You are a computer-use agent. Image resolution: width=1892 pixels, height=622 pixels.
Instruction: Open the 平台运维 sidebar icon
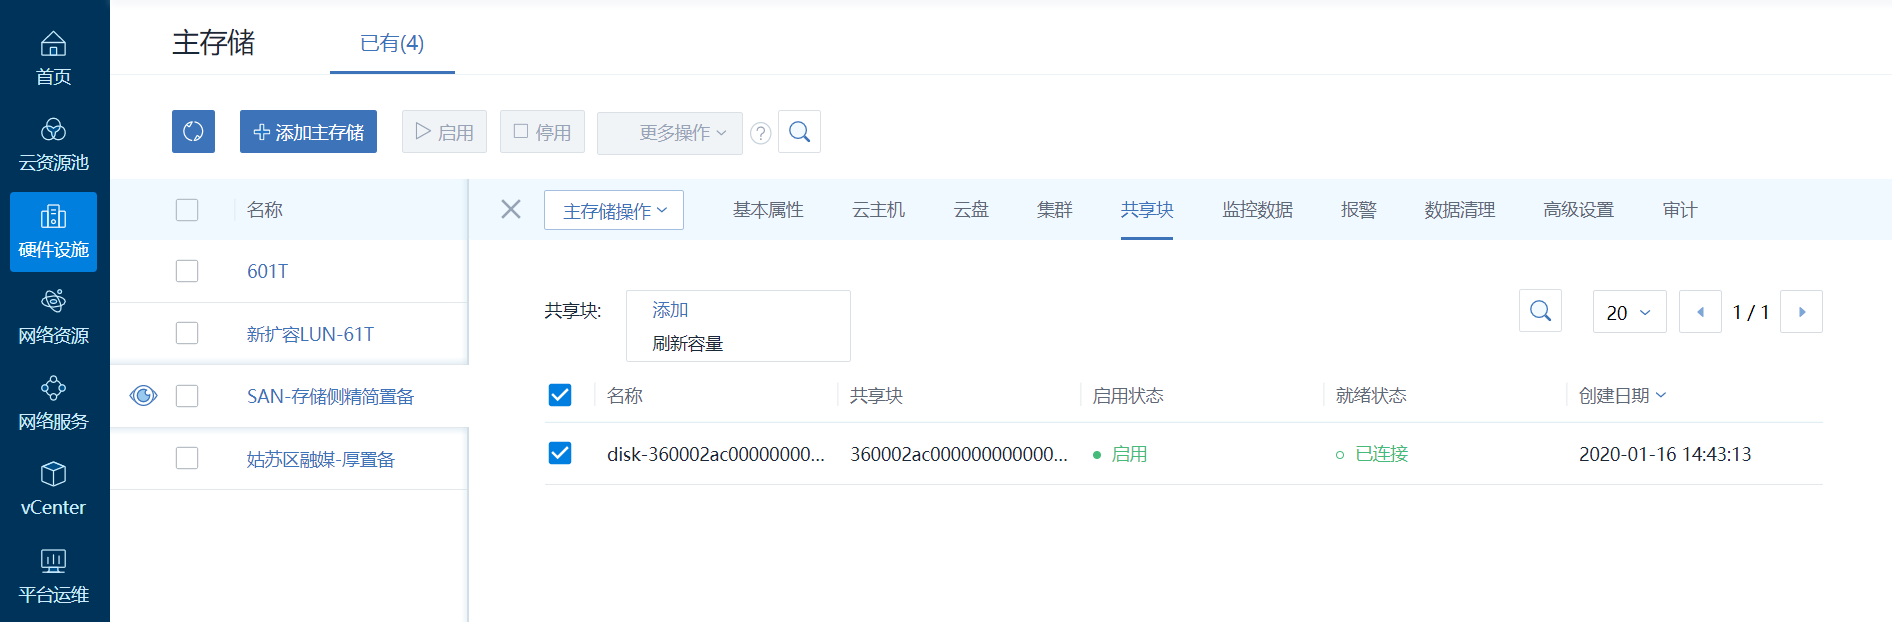(x=54, y=576)
